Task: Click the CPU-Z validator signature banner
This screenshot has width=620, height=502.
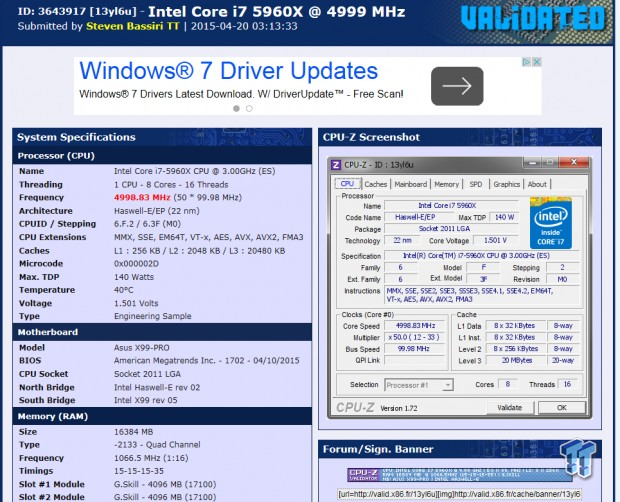Action: tap(460, 474)
